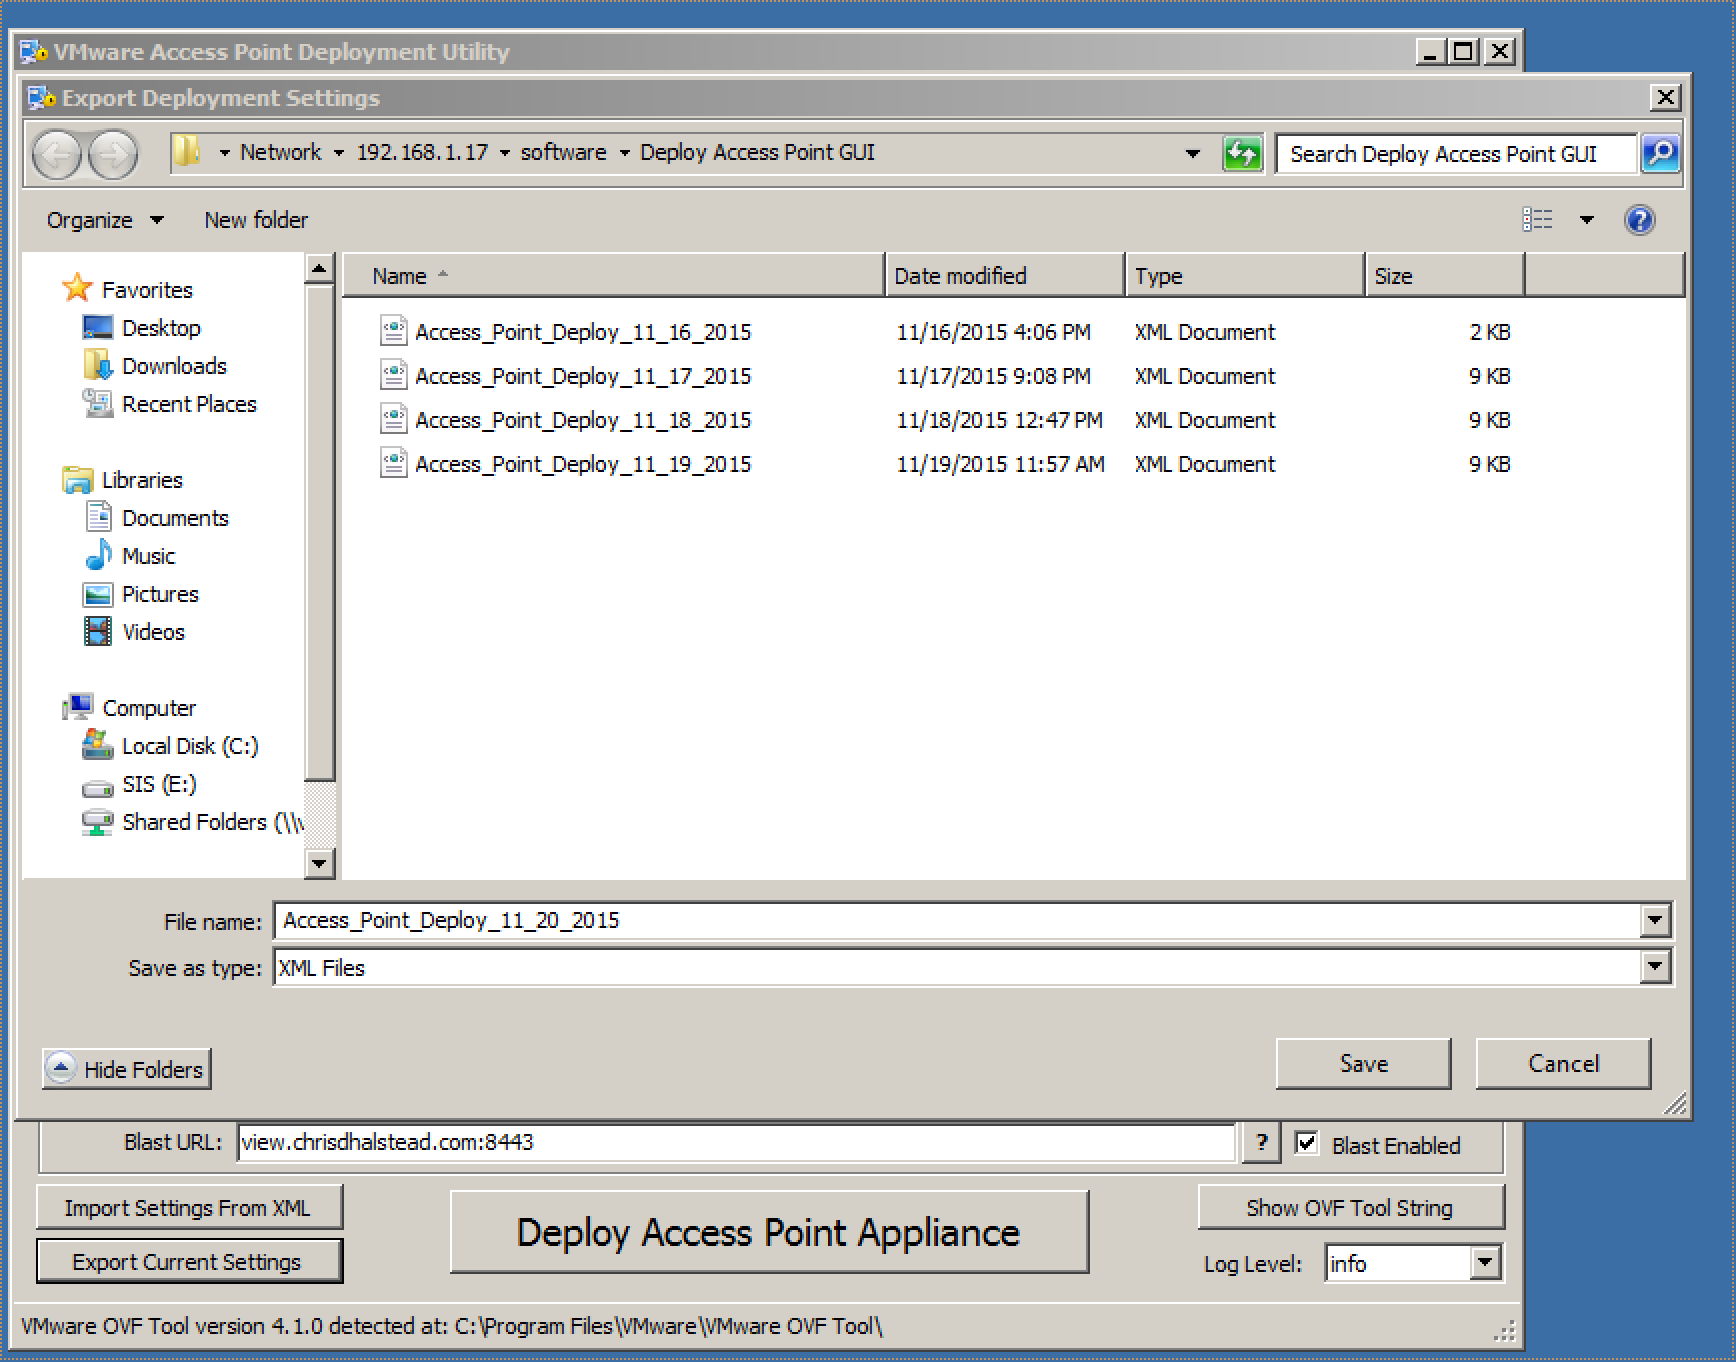1736x1362 pixels.
Task: Open the Organize menu
Action: tap(104, 220)
